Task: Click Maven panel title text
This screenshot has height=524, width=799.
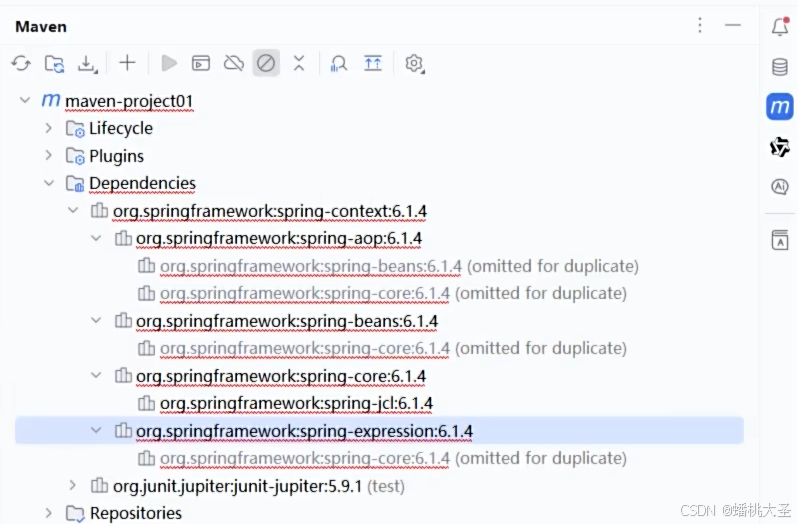Action: click(41, 27)
